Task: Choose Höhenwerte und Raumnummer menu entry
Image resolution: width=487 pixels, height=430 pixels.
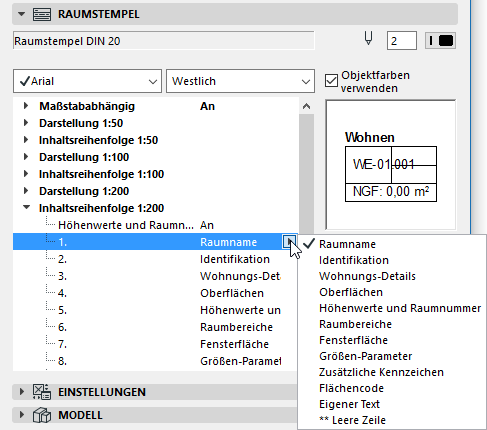Action: click(x=392, y=308)
